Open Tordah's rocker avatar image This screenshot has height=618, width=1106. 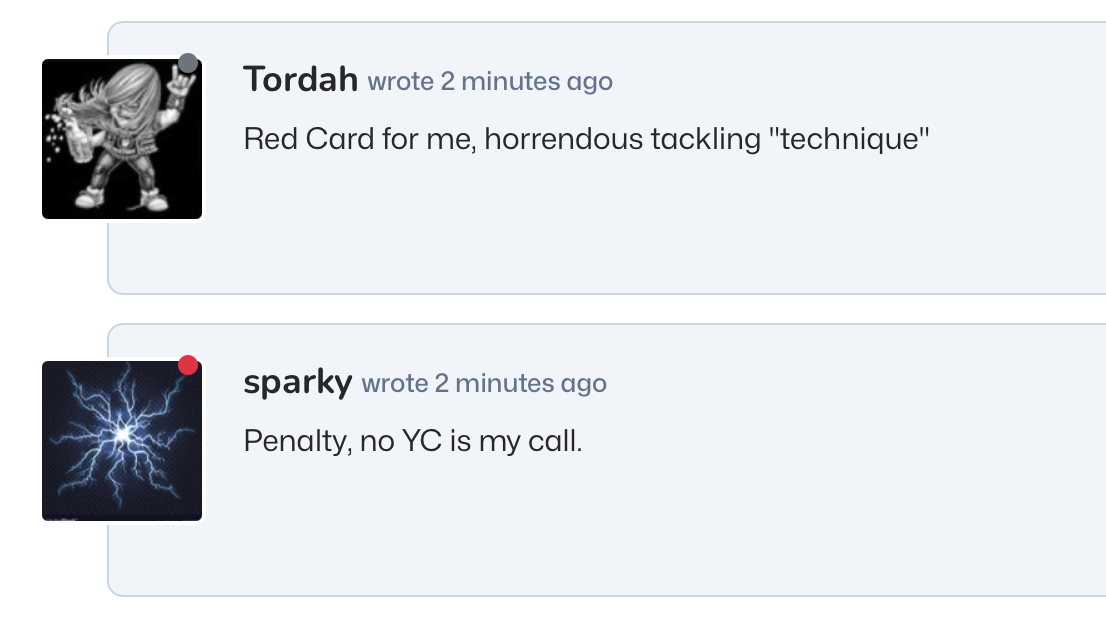click(x=122, y=139)
